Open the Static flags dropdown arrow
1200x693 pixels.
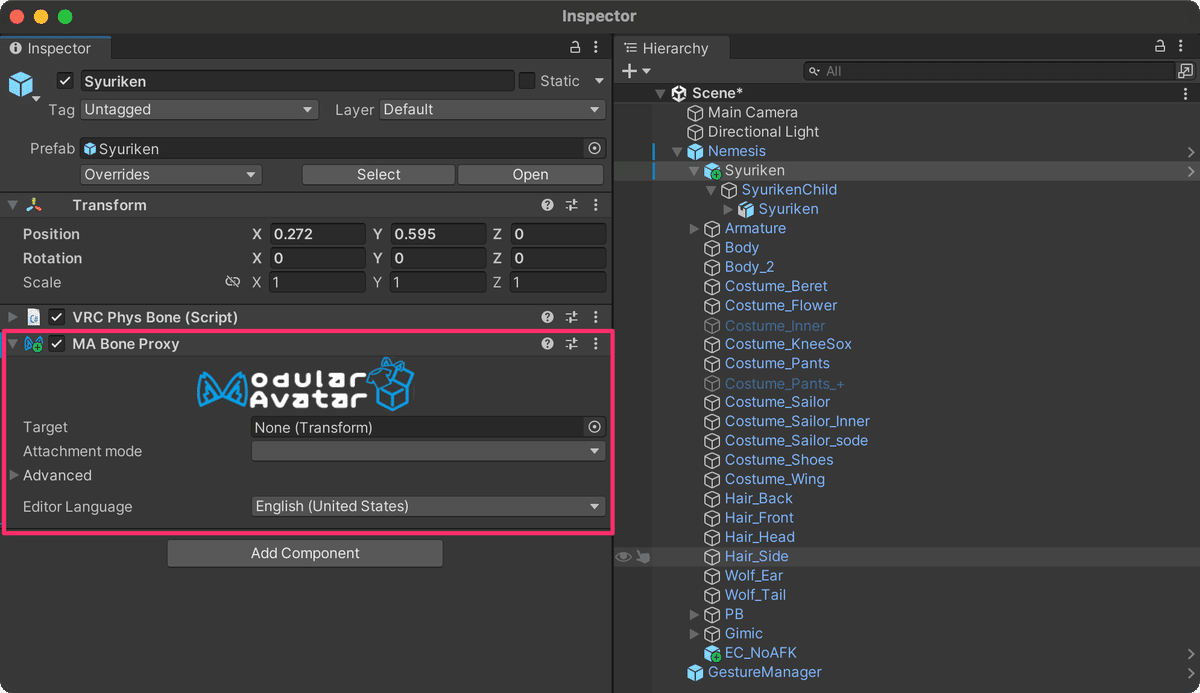[599, 81]
